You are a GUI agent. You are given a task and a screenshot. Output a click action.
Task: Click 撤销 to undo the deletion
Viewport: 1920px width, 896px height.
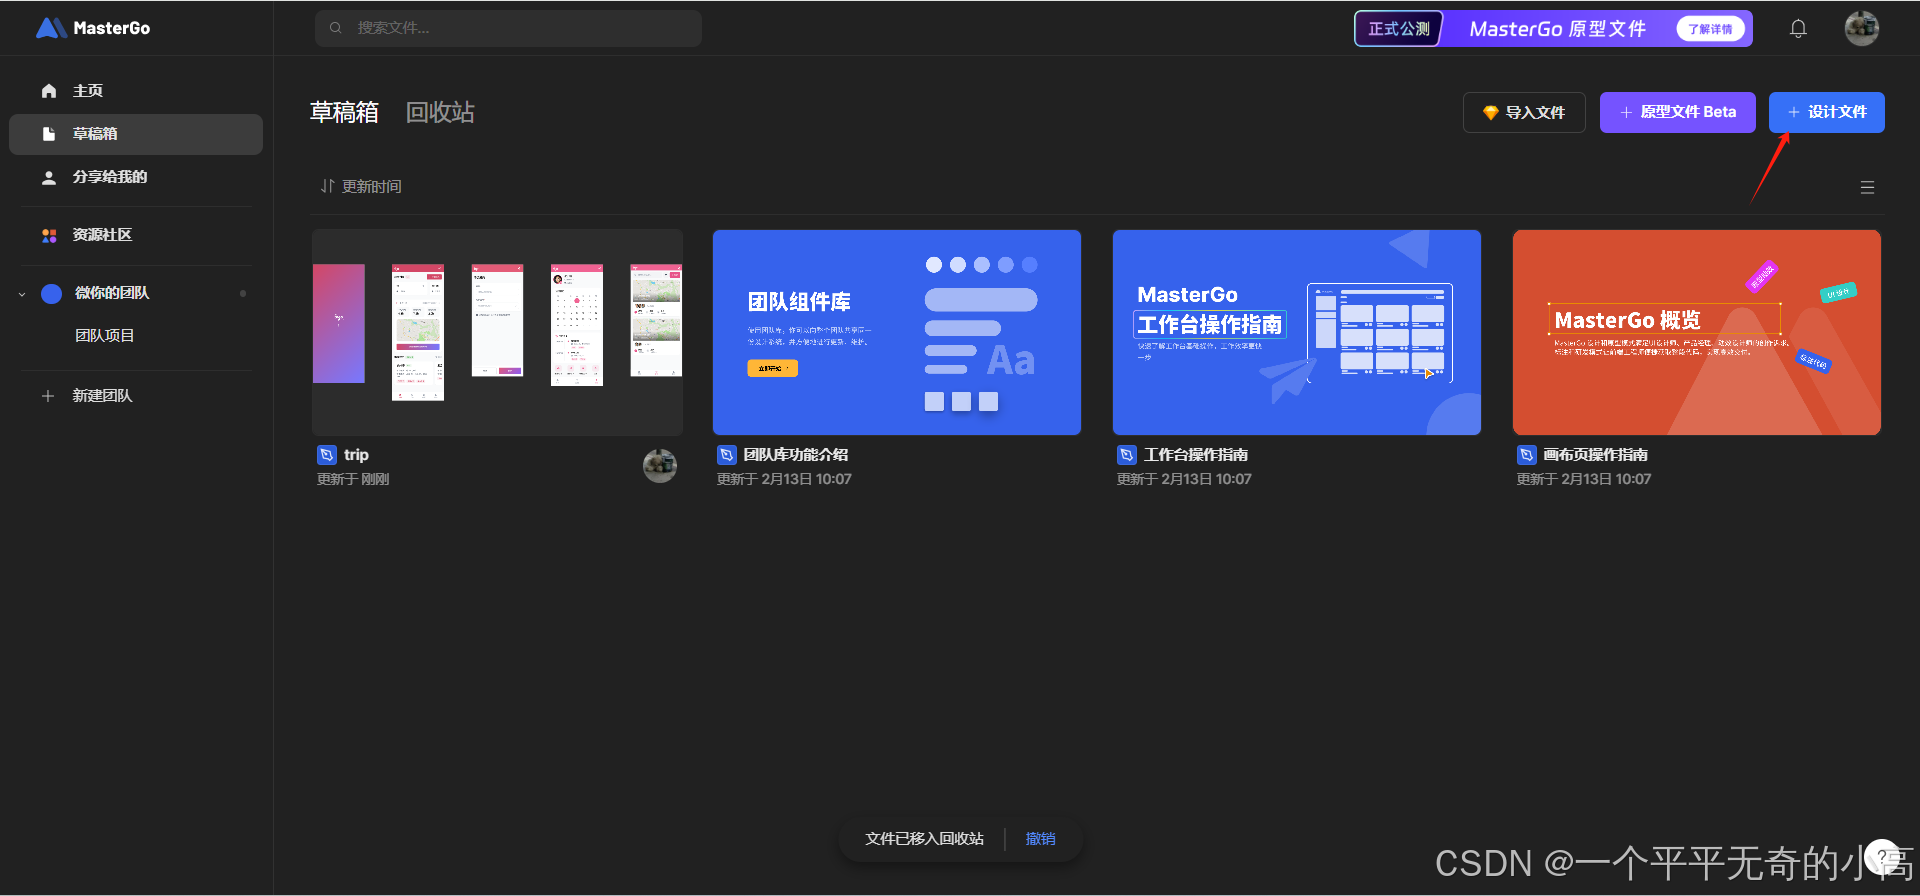[x=1041, y=839]
